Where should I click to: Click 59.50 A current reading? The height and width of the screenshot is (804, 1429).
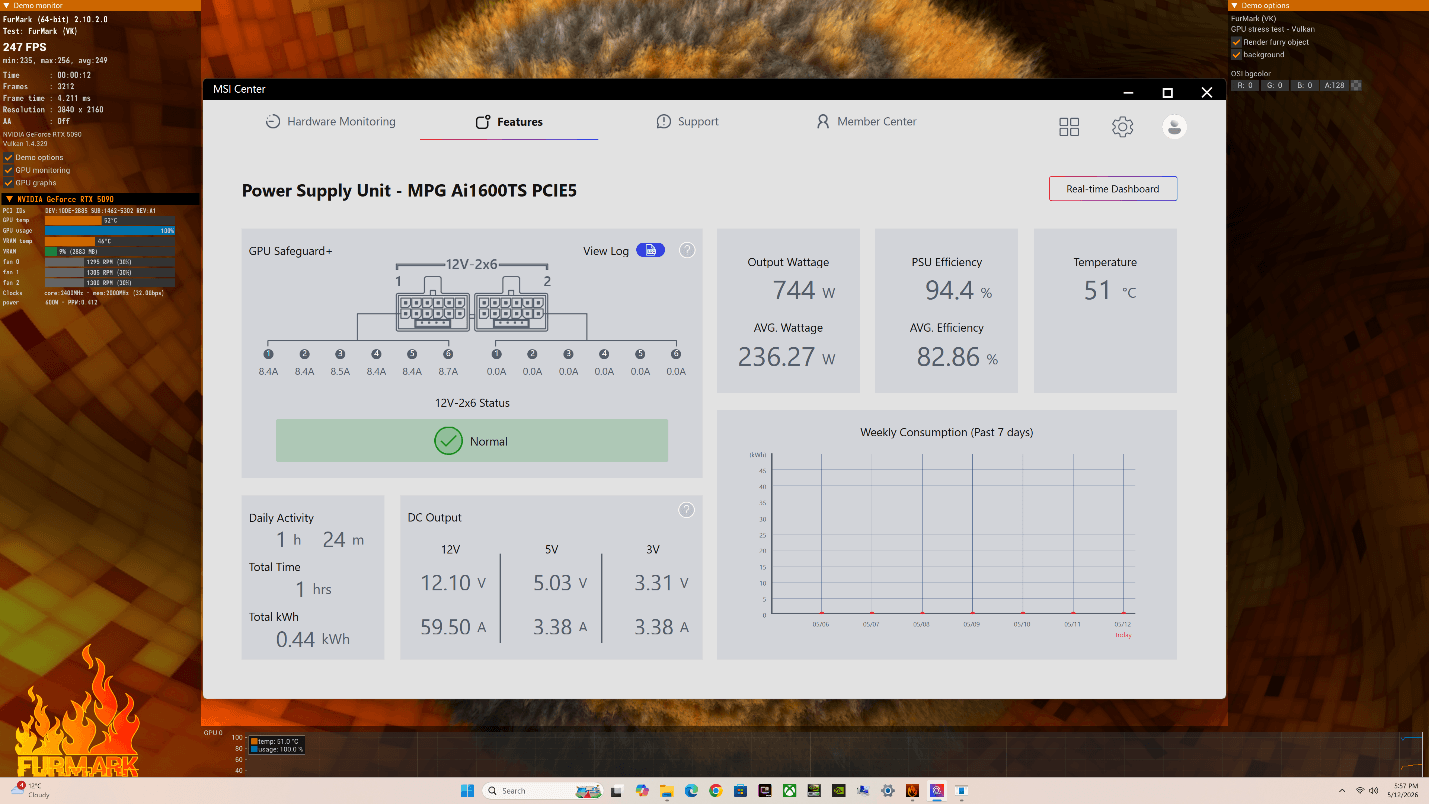pos(454,627)
